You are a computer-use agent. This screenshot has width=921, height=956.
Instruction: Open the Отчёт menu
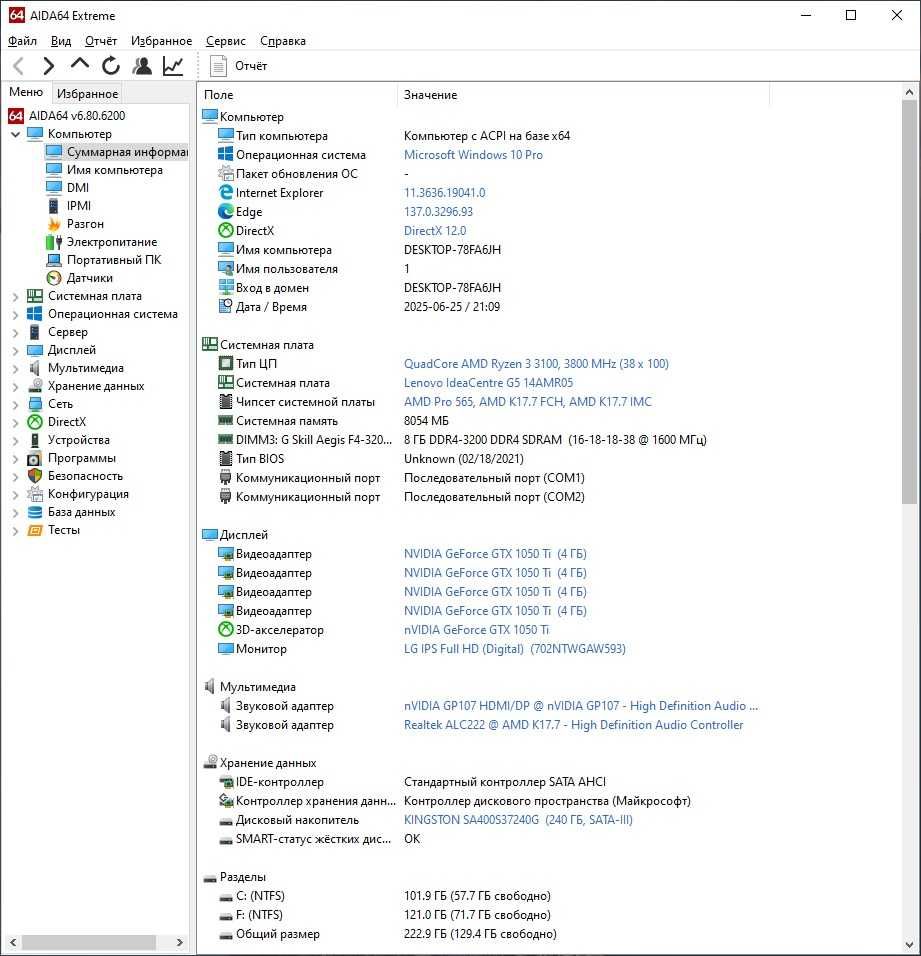point(101,41)
